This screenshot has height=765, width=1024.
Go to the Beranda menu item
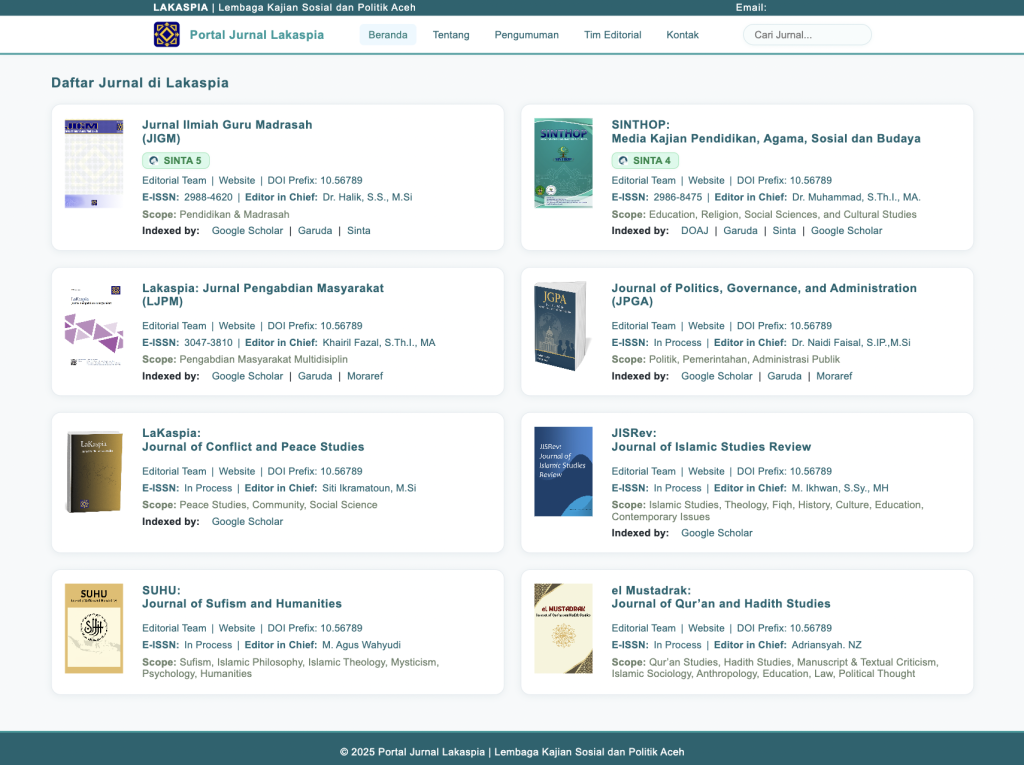[x=388, y=35]
